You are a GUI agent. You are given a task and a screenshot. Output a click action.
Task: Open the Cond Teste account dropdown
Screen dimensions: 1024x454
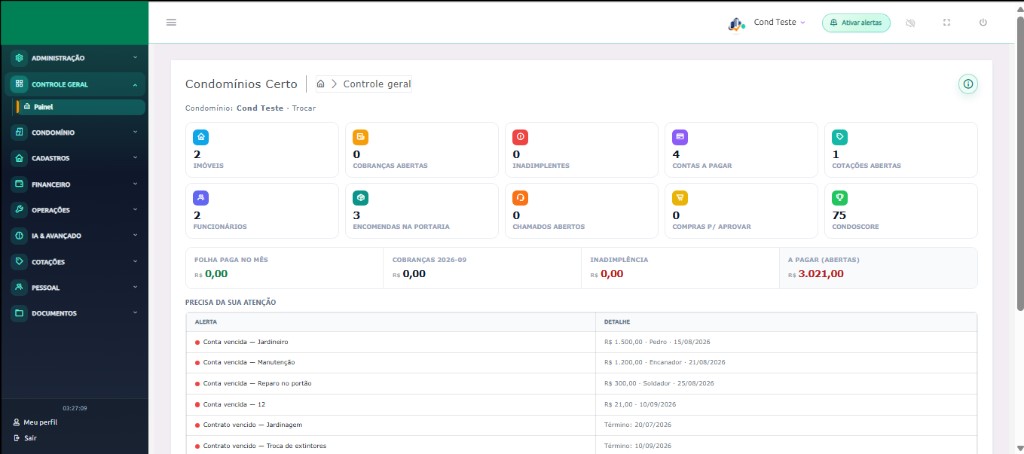click(779, 22)
